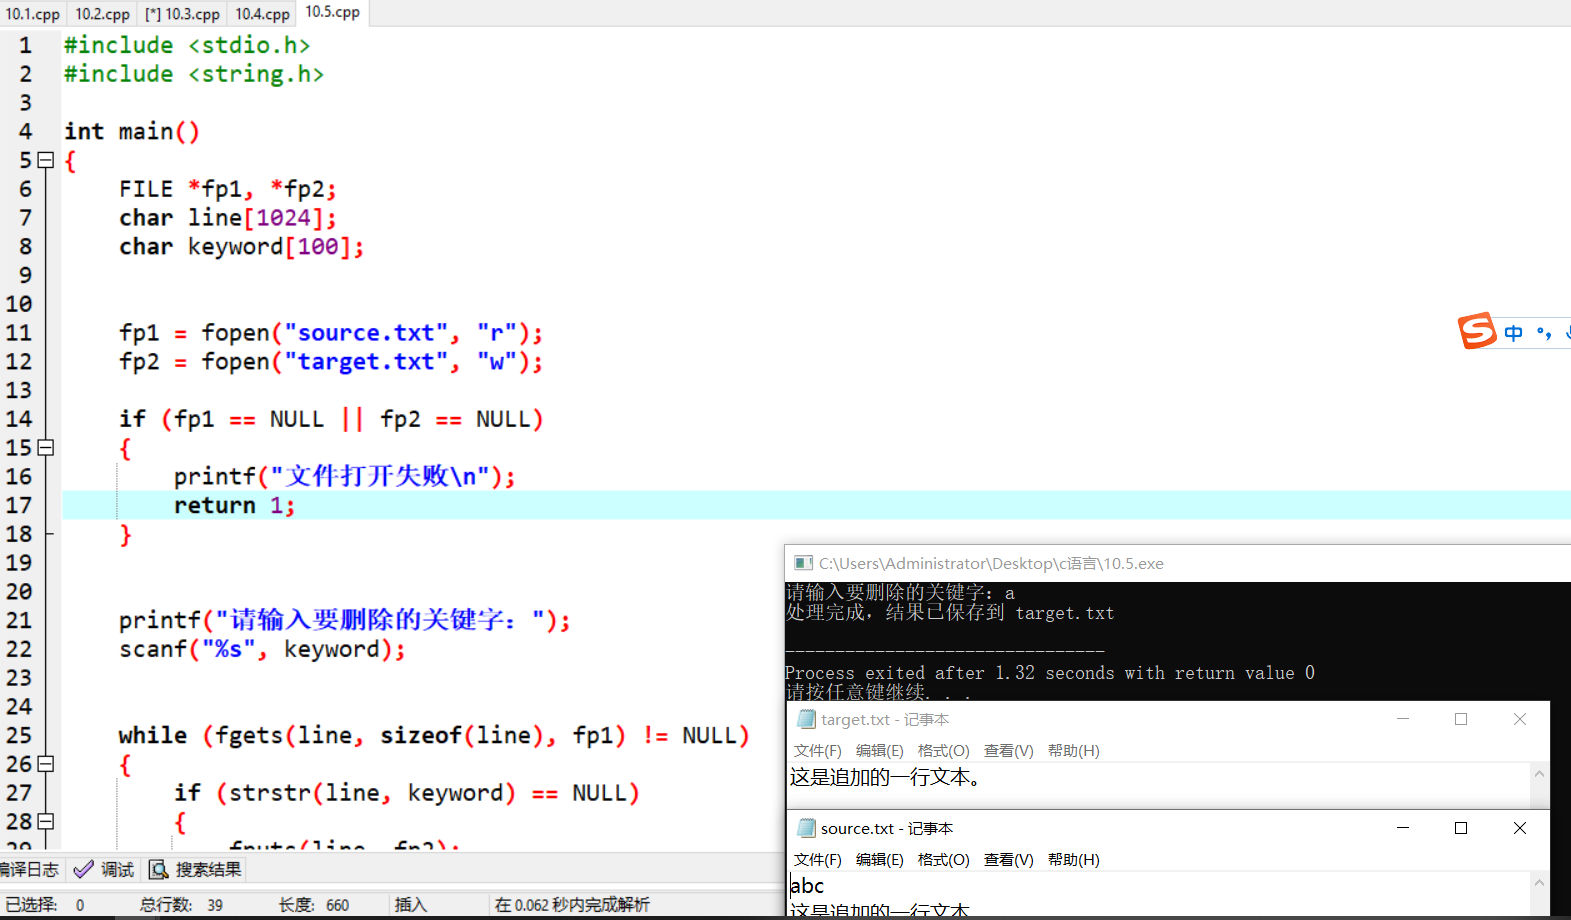Open 文件(F) menu in source.txt Notepad
The image size is (1571, 920).
click(x=818, y=859)
